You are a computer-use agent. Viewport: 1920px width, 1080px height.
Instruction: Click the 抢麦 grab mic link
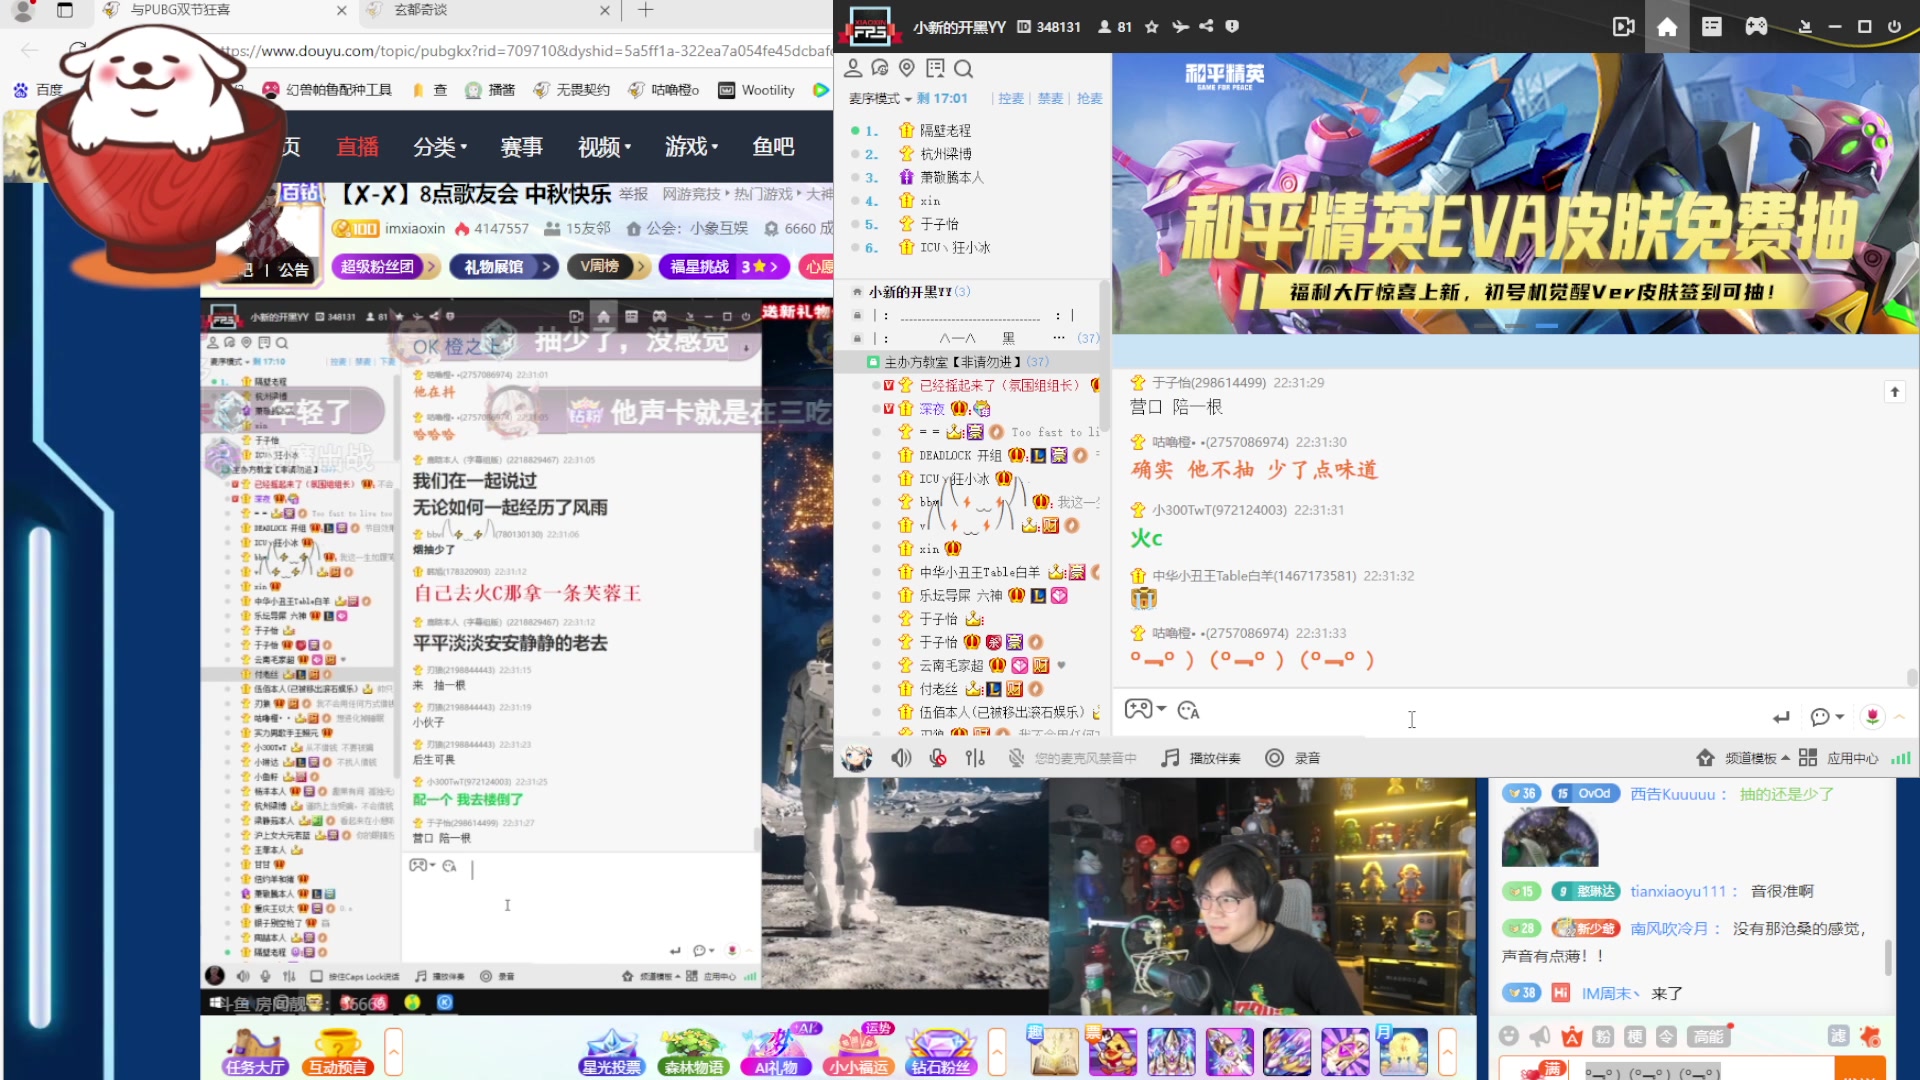1089,98
